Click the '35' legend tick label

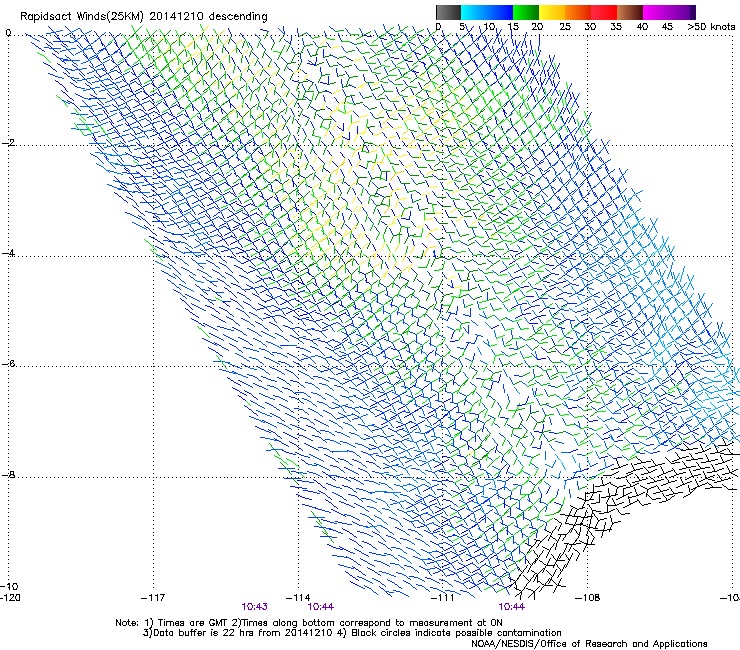616,27
